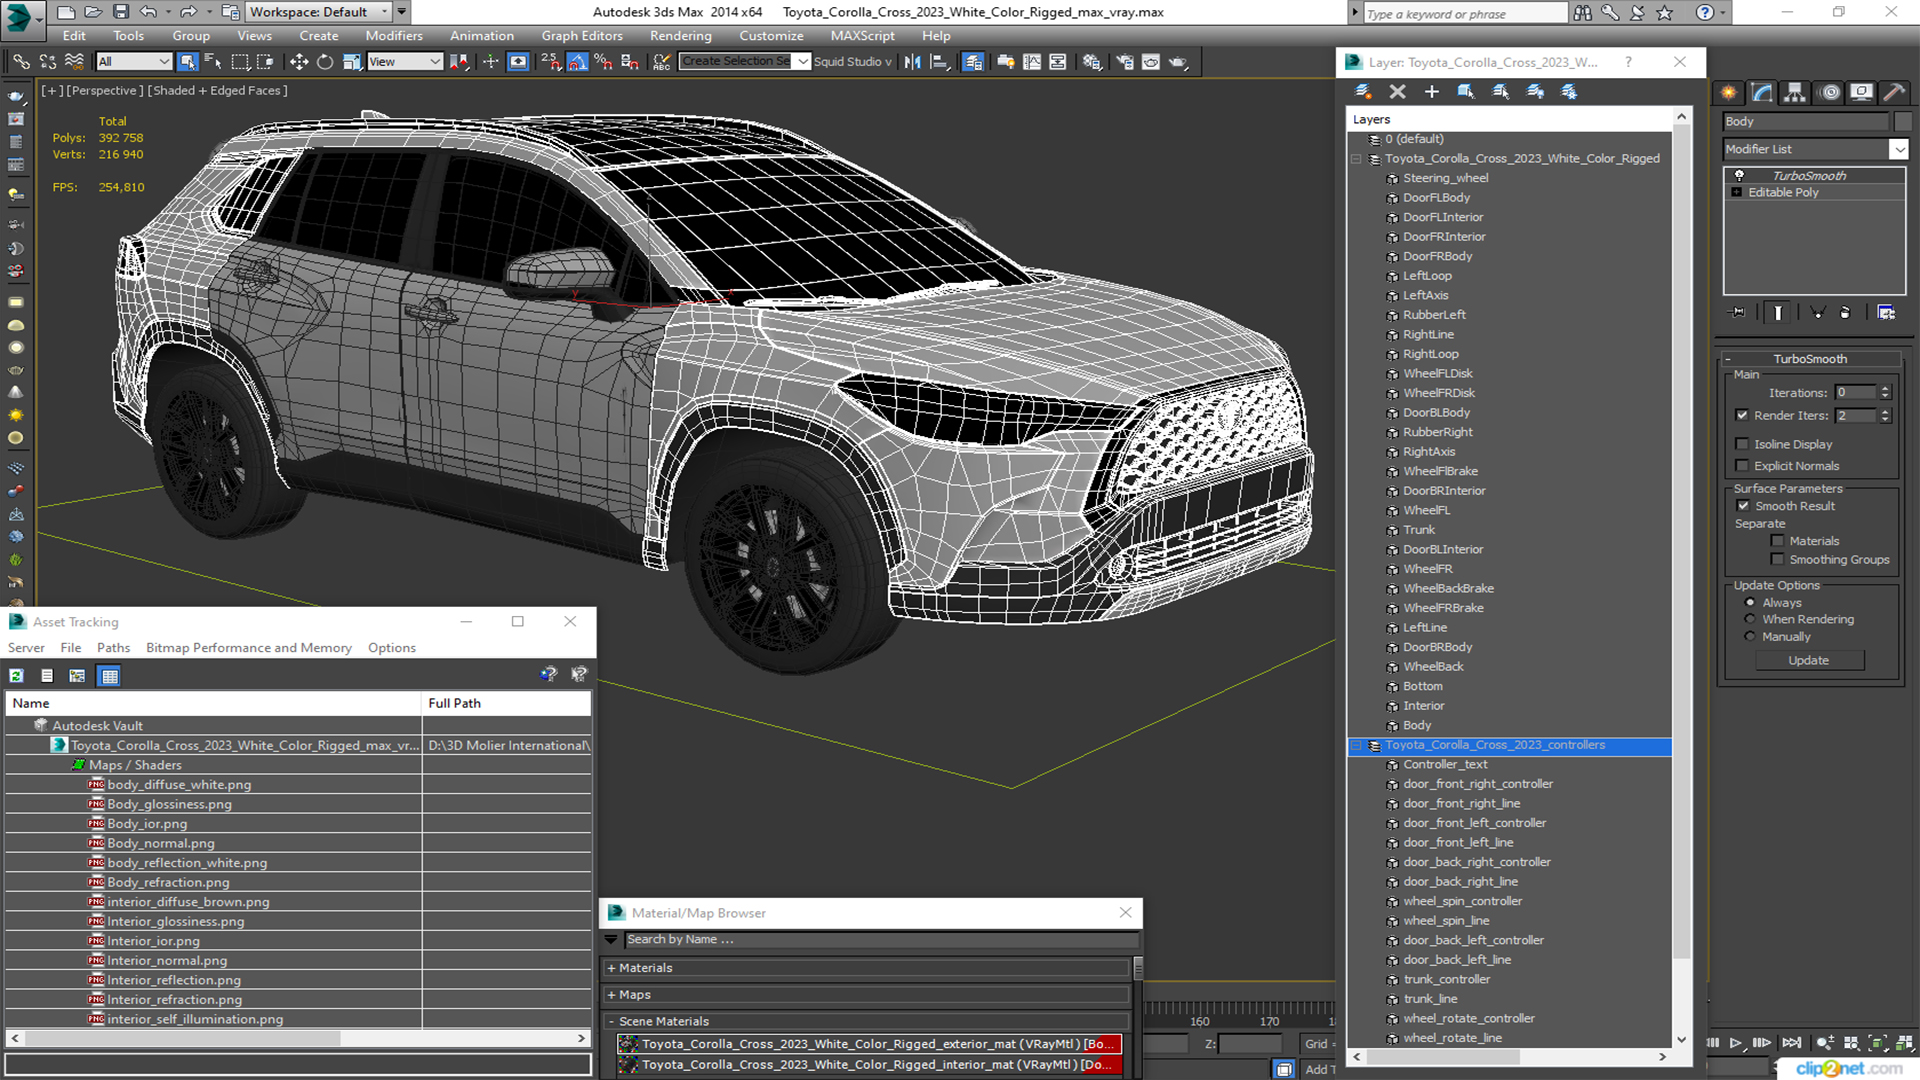Select Manually update option
This screenshot has width=1920, height=1080.
click(x=1750, y=637)
